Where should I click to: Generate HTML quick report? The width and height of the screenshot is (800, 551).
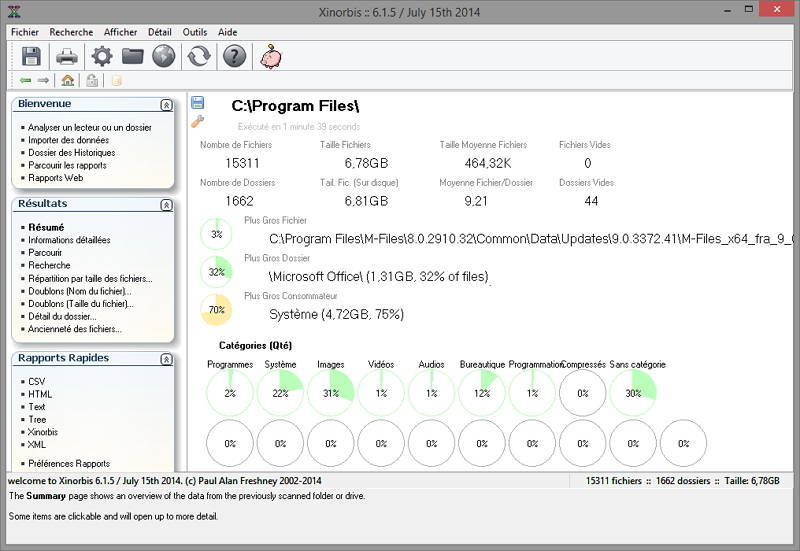pos(40,394)
